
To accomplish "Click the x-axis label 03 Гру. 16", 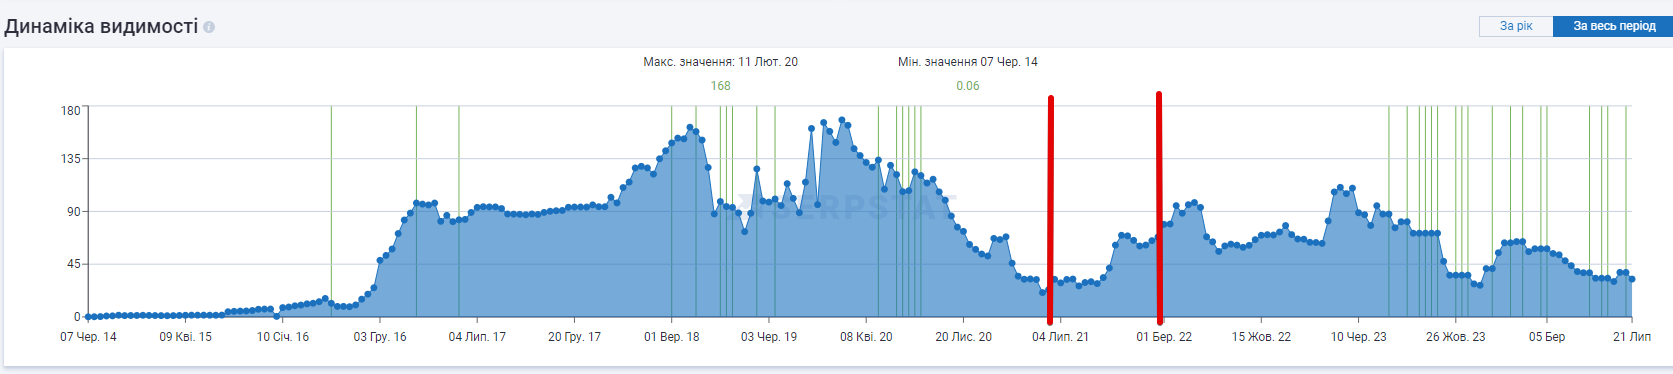I will (x=380, y=337).
